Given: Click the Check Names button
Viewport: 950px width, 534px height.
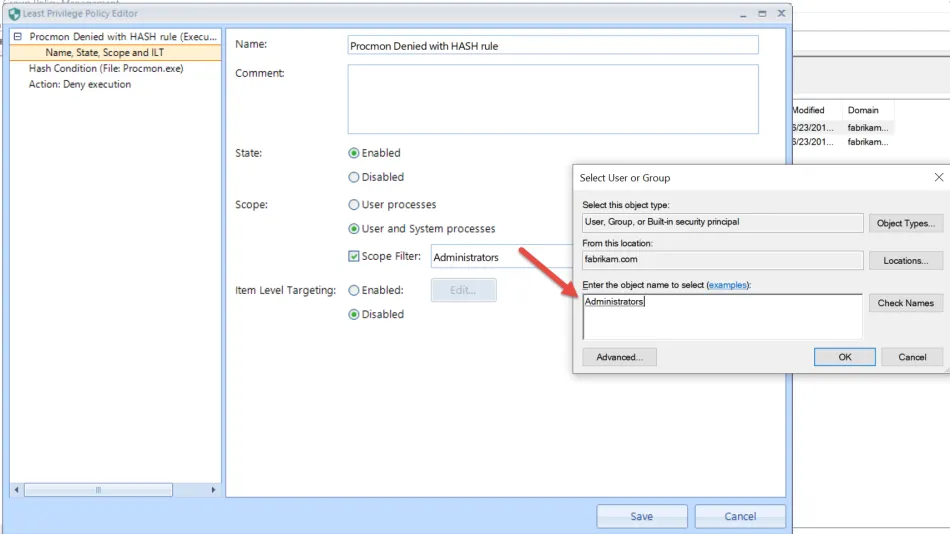Looking at the screenshot, I should pyautogui.click(x=905, y=302).
